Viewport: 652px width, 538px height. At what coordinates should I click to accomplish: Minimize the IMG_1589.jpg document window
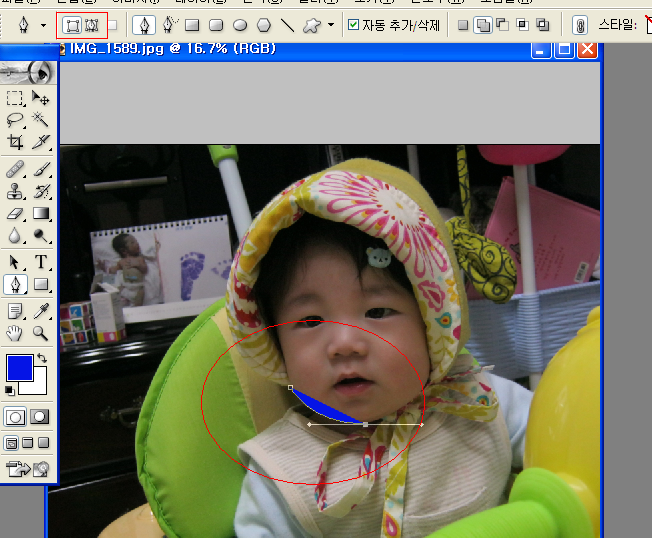tap(541, 49)
